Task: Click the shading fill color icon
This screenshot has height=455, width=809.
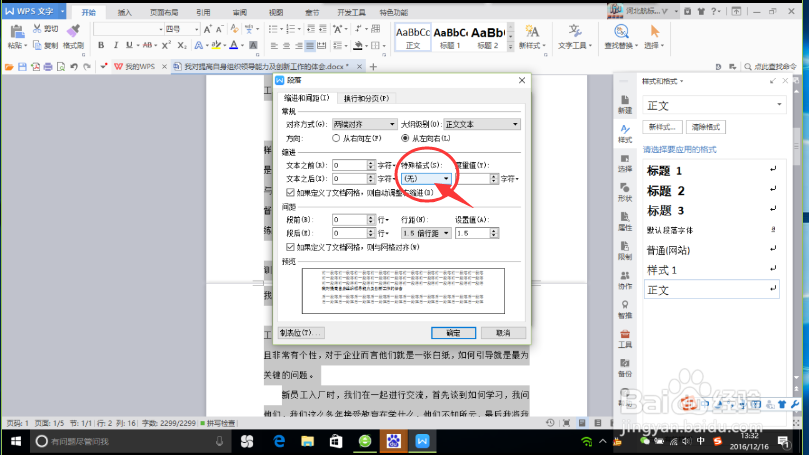Action: coord(358,46)
